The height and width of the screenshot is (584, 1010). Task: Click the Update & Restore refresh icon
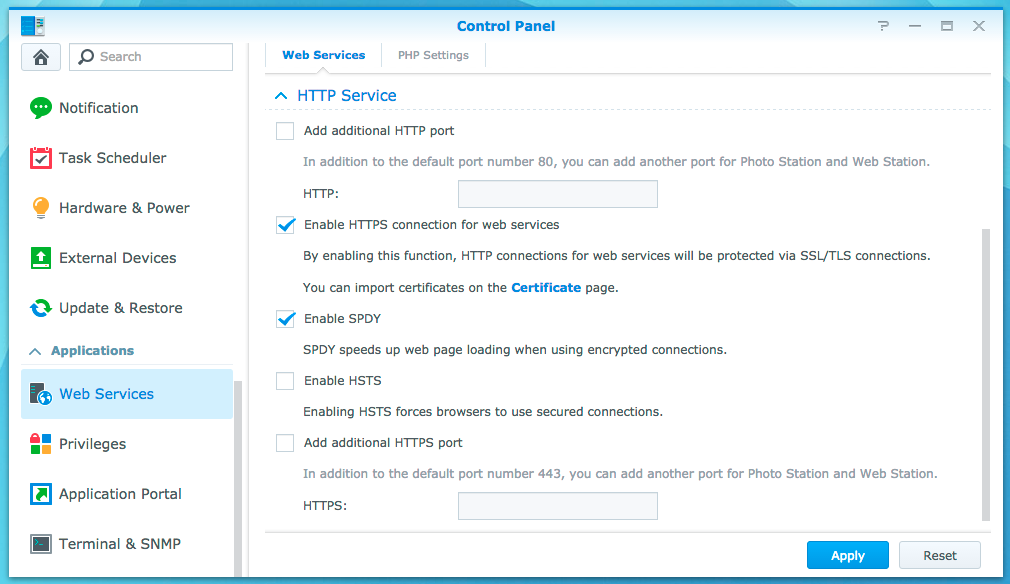[41, 308]
